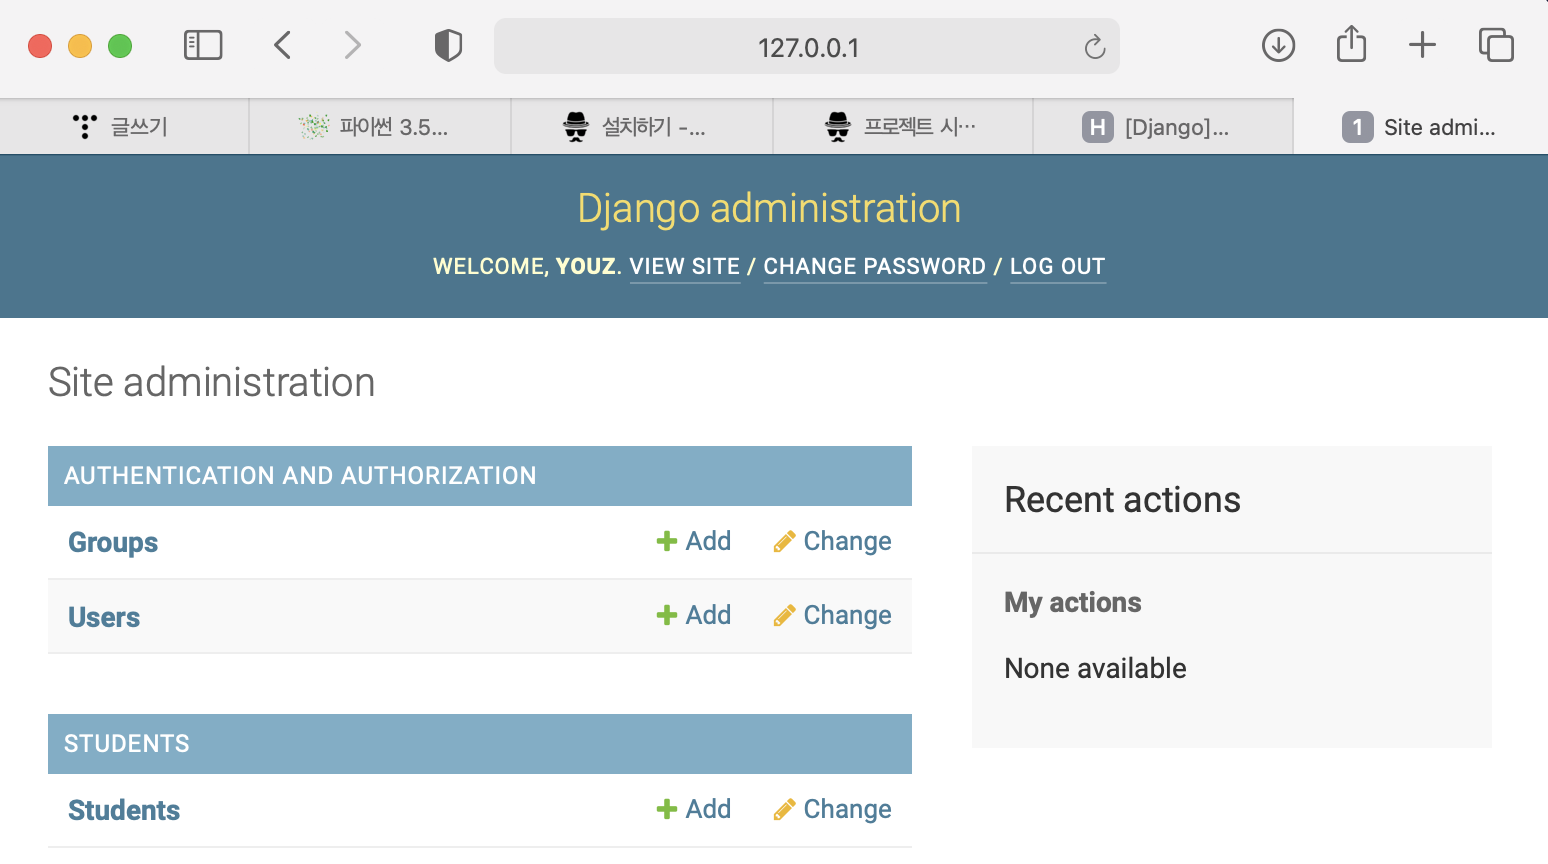Open Authentication and Authorization section header
Viewport: 1548px width, 864px height.
tap(300, 476)
